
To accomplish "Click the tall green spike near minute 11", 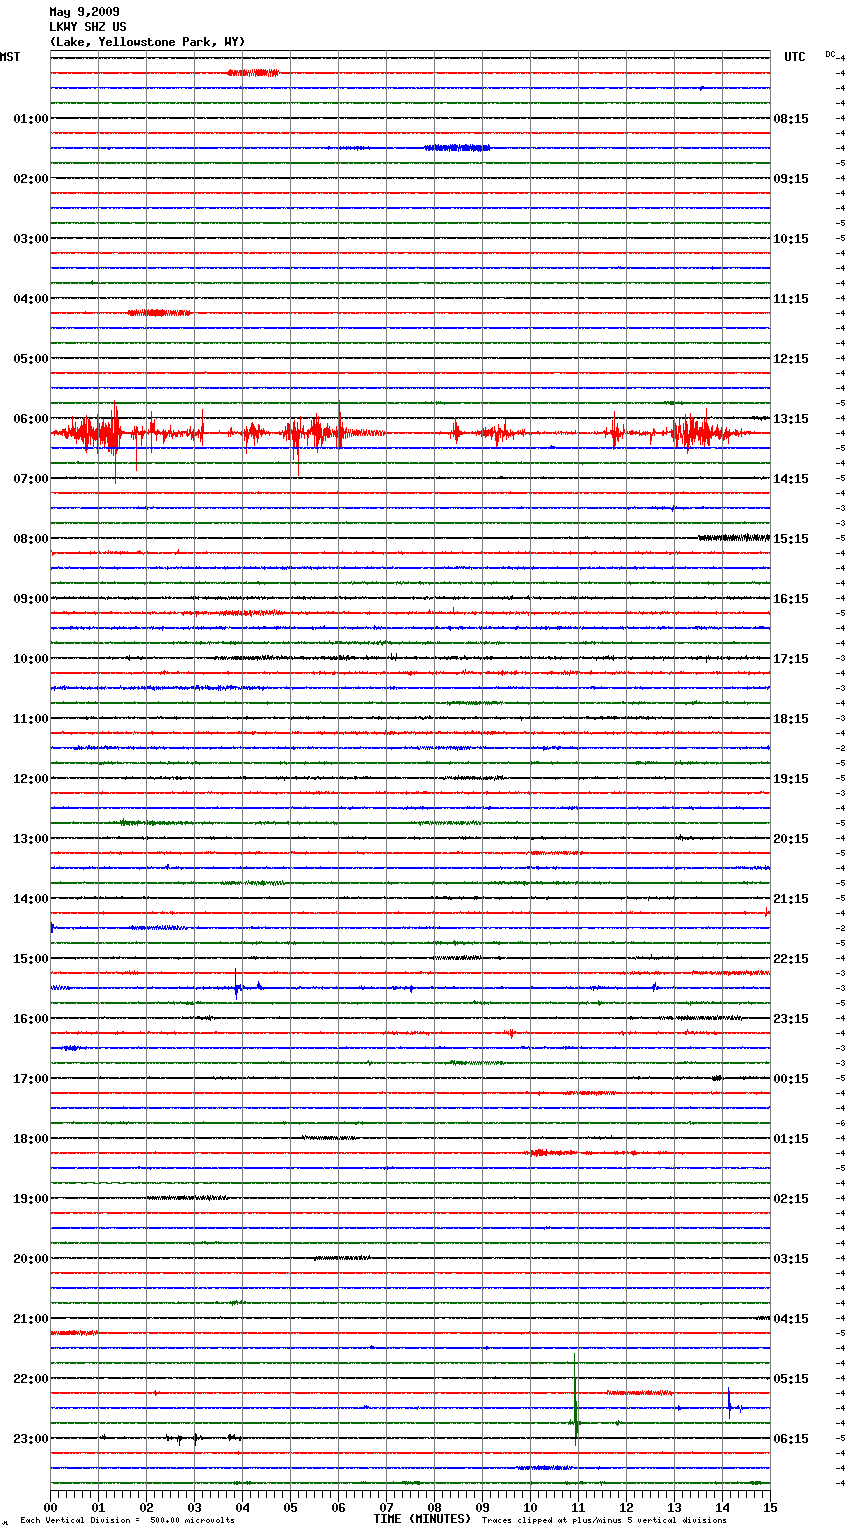I will (x=576, y=1400).
